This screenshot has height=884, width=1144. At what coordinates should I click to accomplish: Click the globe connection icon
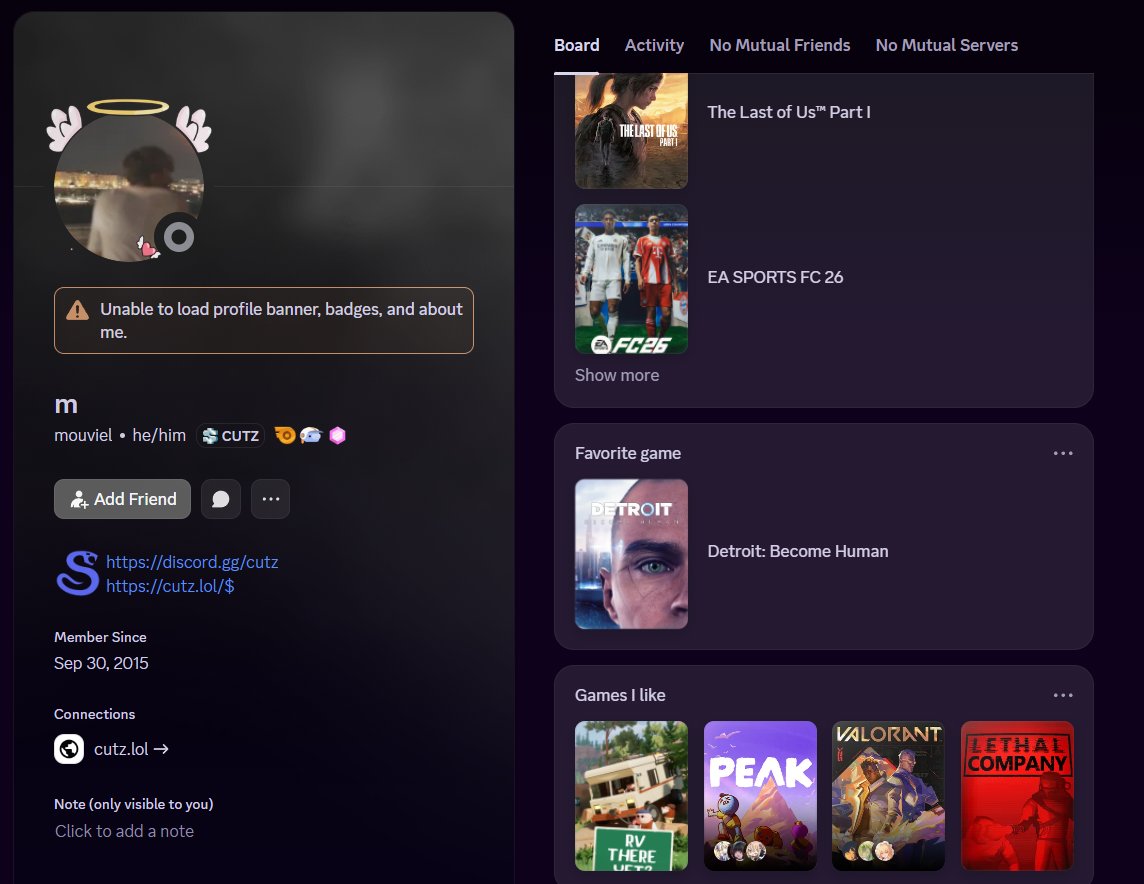click(69, 749)
